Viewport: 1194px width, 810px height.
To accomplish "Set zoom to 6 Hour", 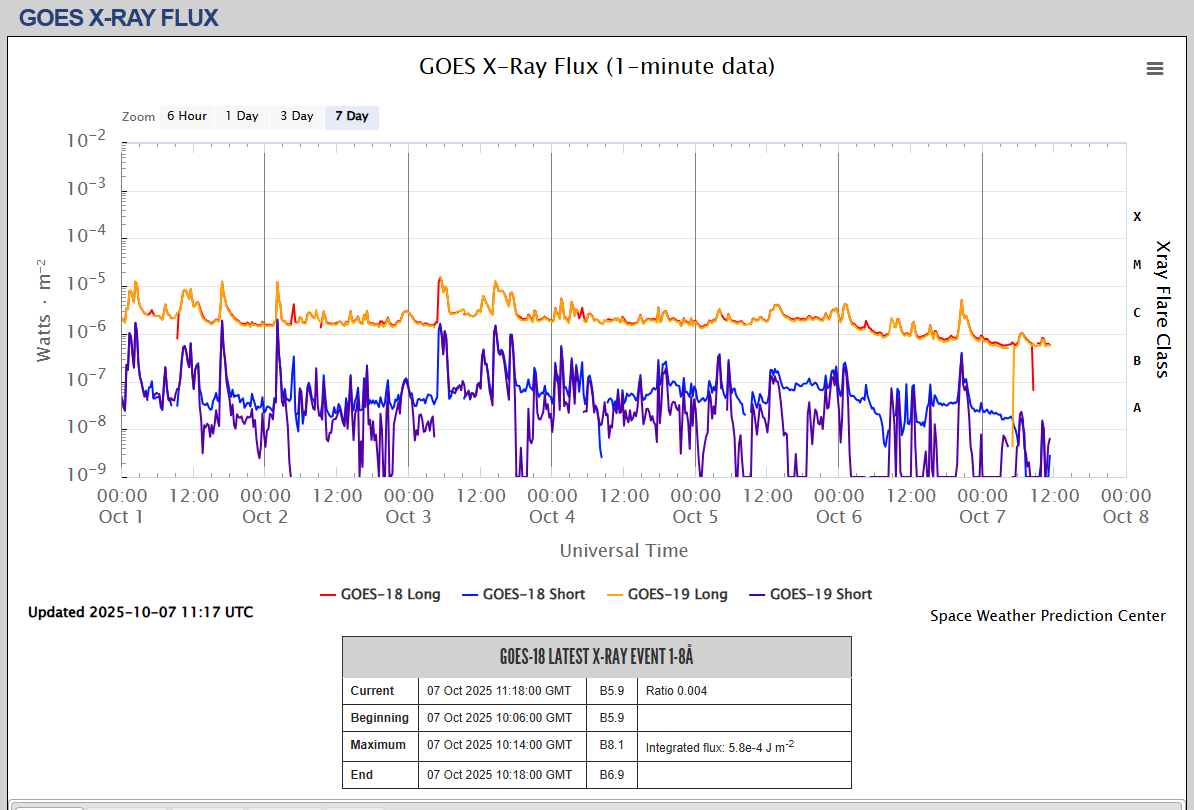I will click(187, 116).
